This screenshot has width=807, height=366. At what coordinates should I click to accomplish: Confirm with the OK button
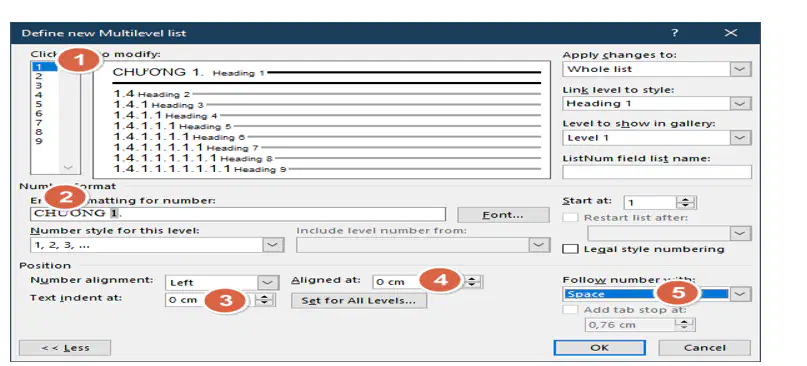[x=600, y=347]
